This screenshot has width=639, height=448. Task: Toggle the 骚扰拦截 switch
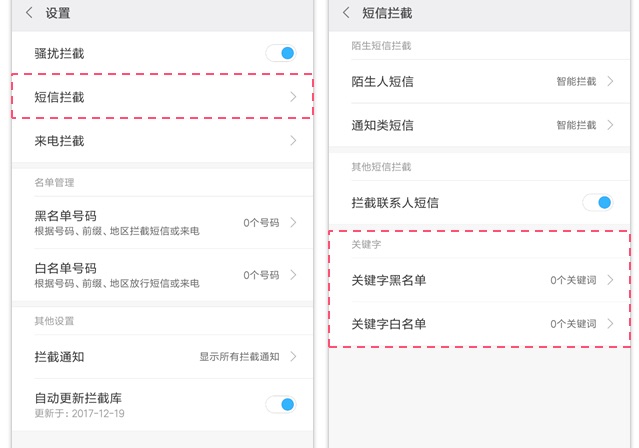(x=281, y=53)
